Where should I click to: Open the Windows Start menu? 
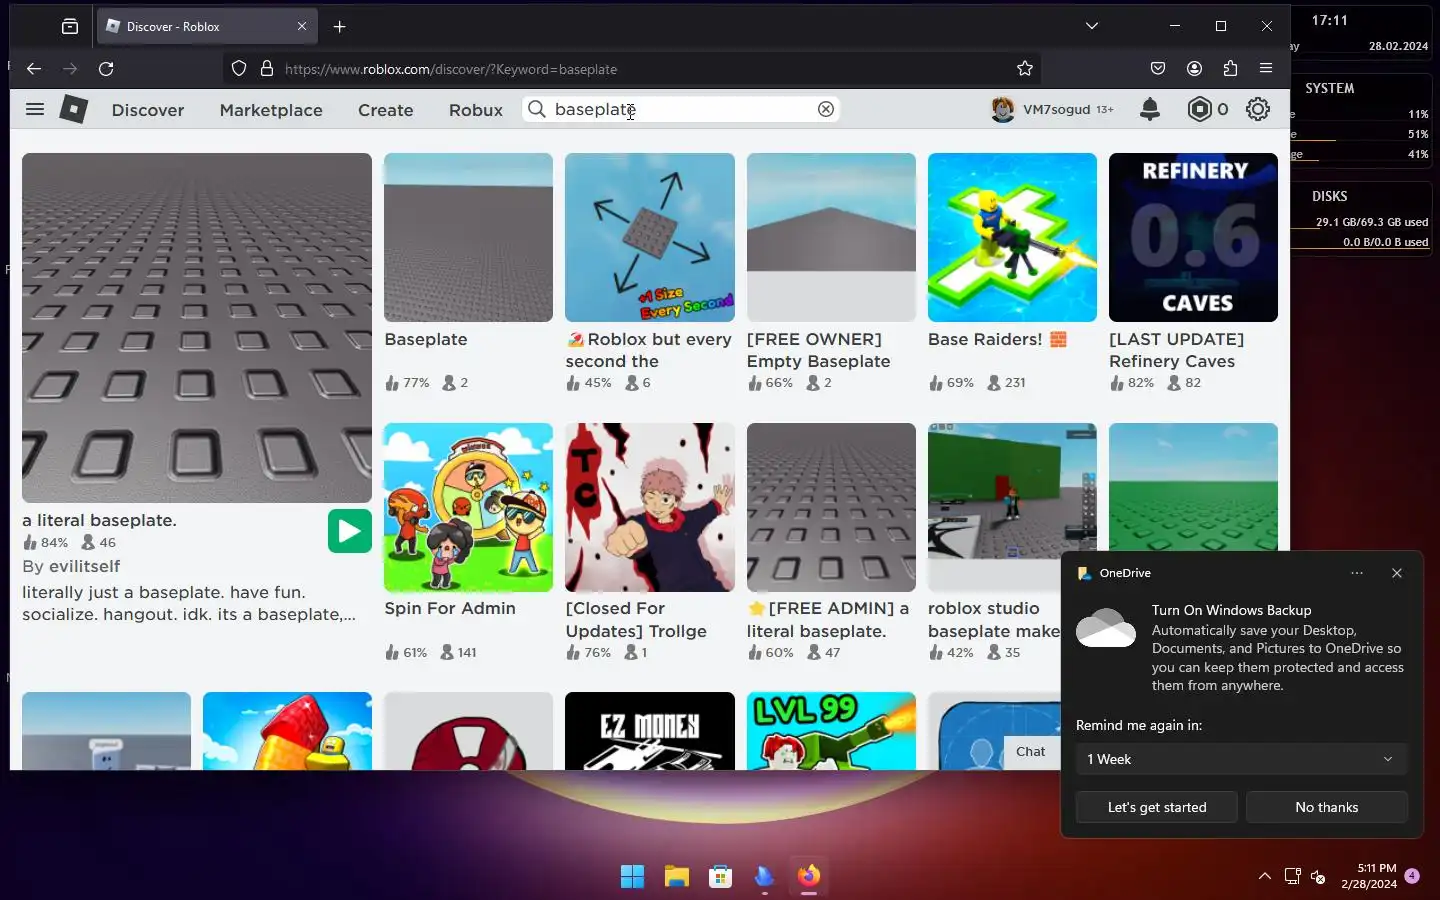click(632, 877)
